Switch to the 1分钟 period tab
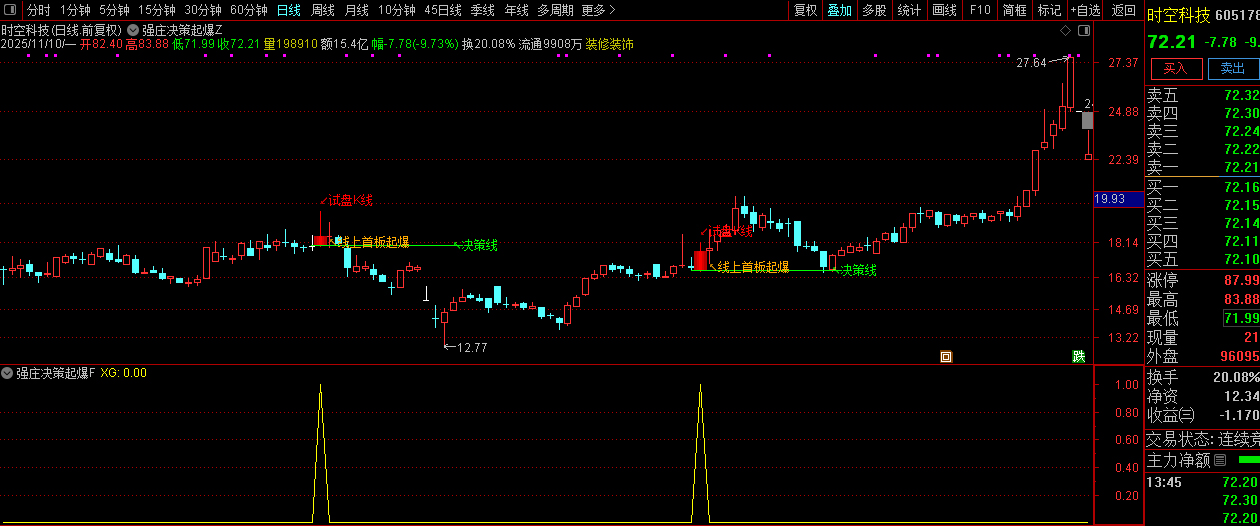Image resolution: width=1260 pixels, height=526 pixels. [x=75, y=10]
